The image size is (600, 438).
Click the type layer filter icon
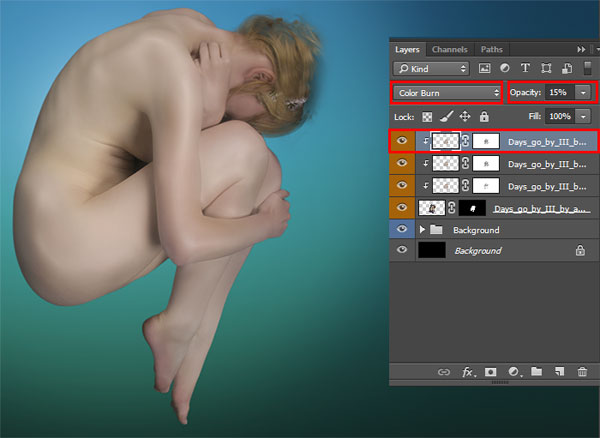click(x=525, y=68)
